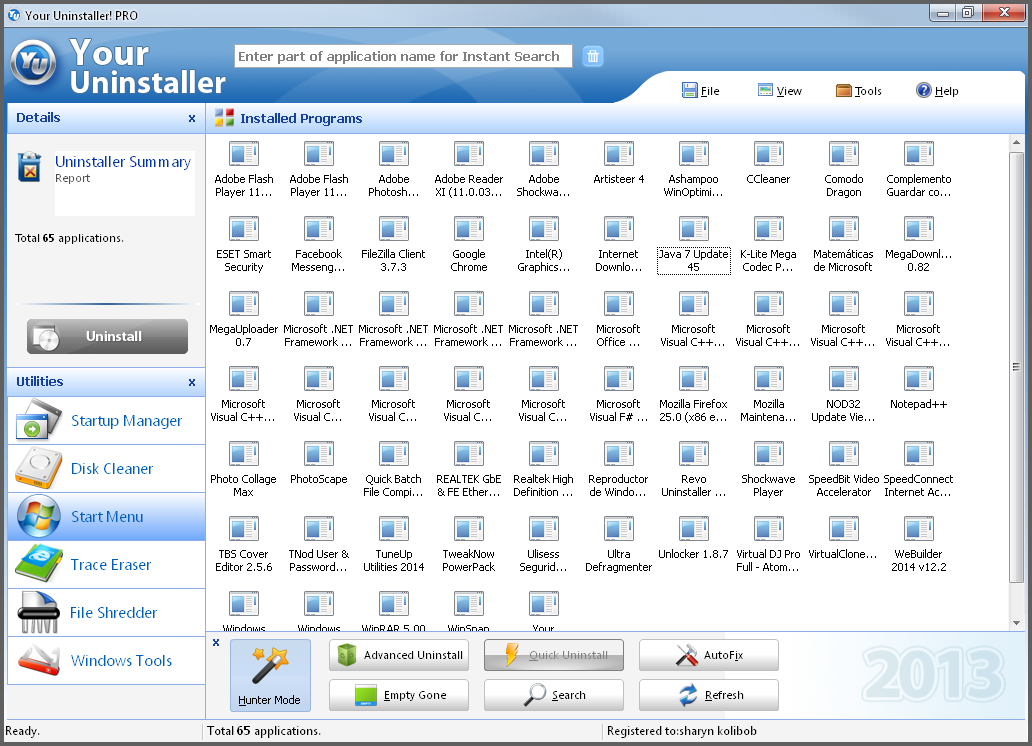Select the Adobe Reader XI icon
The height and width of the screenshot is (746, 1032).
click(469, 155)
